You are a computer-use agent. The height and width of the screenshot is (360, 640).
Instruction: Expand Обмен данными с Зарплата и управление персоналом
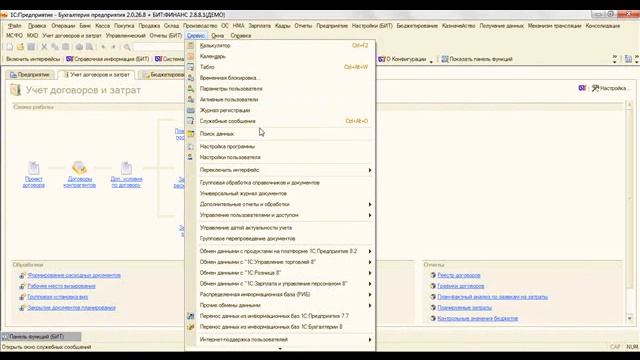click(x=280, y=283)
